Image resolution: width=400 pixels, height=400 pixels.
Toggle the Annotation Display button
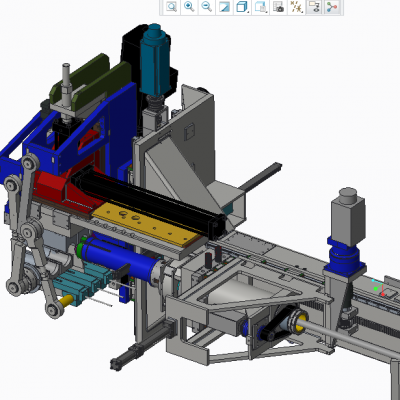[314, 7]
